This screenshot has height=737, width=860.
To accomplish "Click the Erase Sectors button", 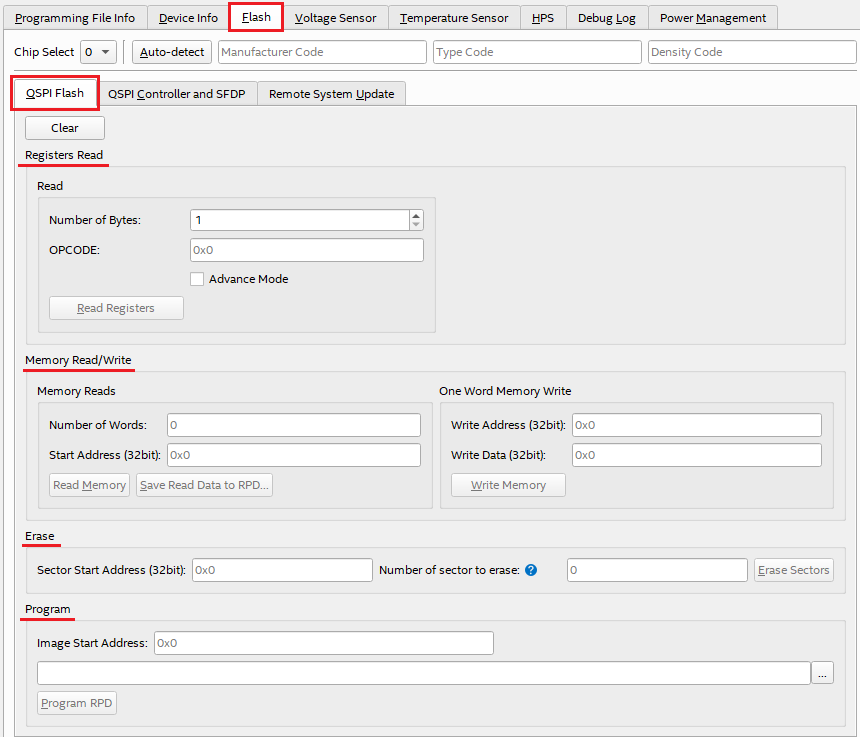I will (793, 570).
